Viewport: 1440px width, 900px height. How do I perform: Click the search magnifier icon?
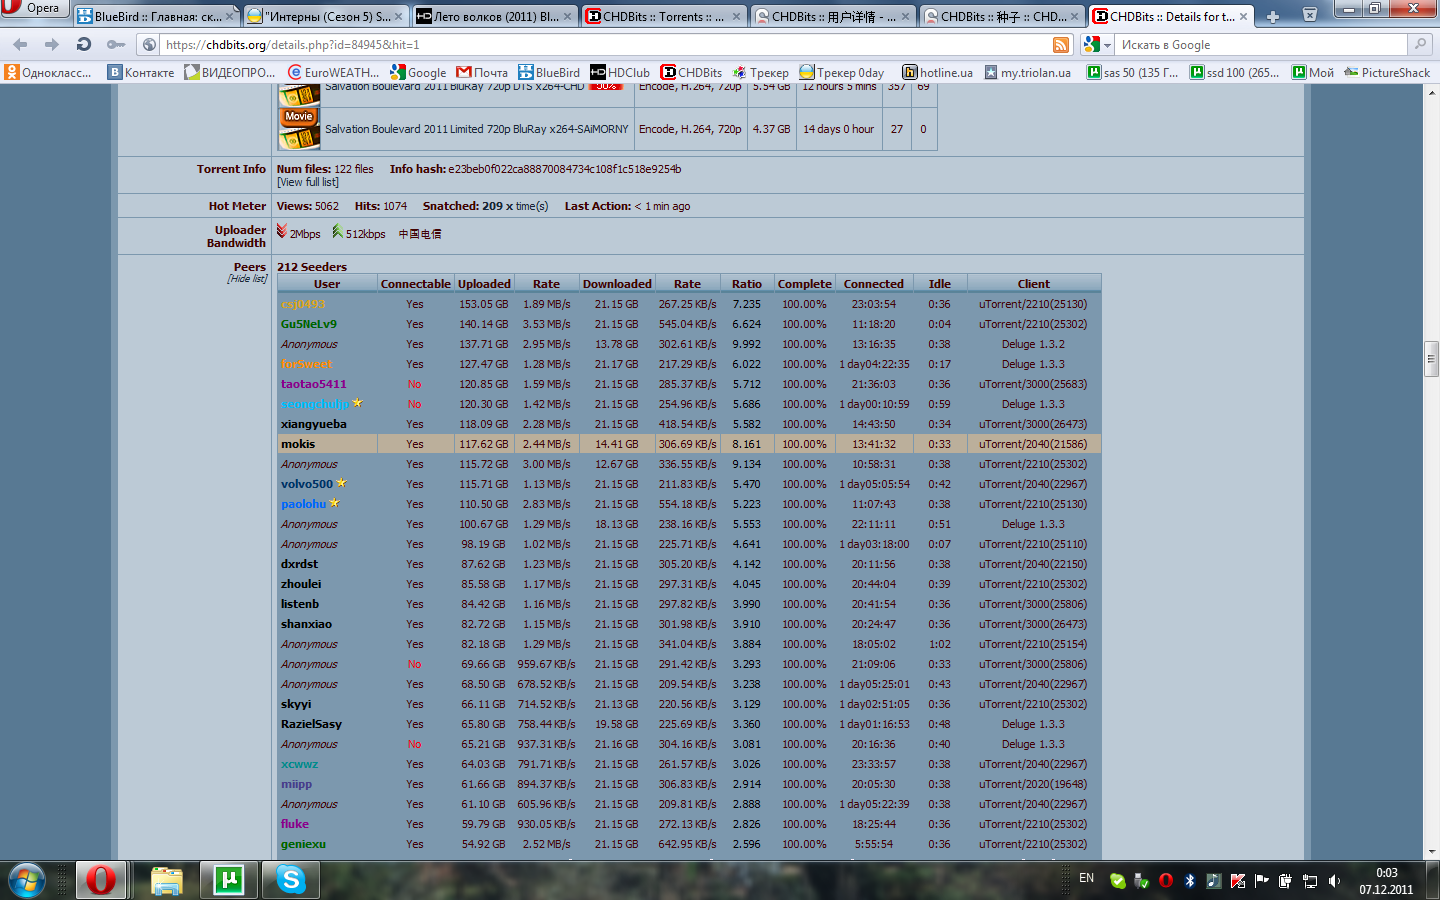1420,45
